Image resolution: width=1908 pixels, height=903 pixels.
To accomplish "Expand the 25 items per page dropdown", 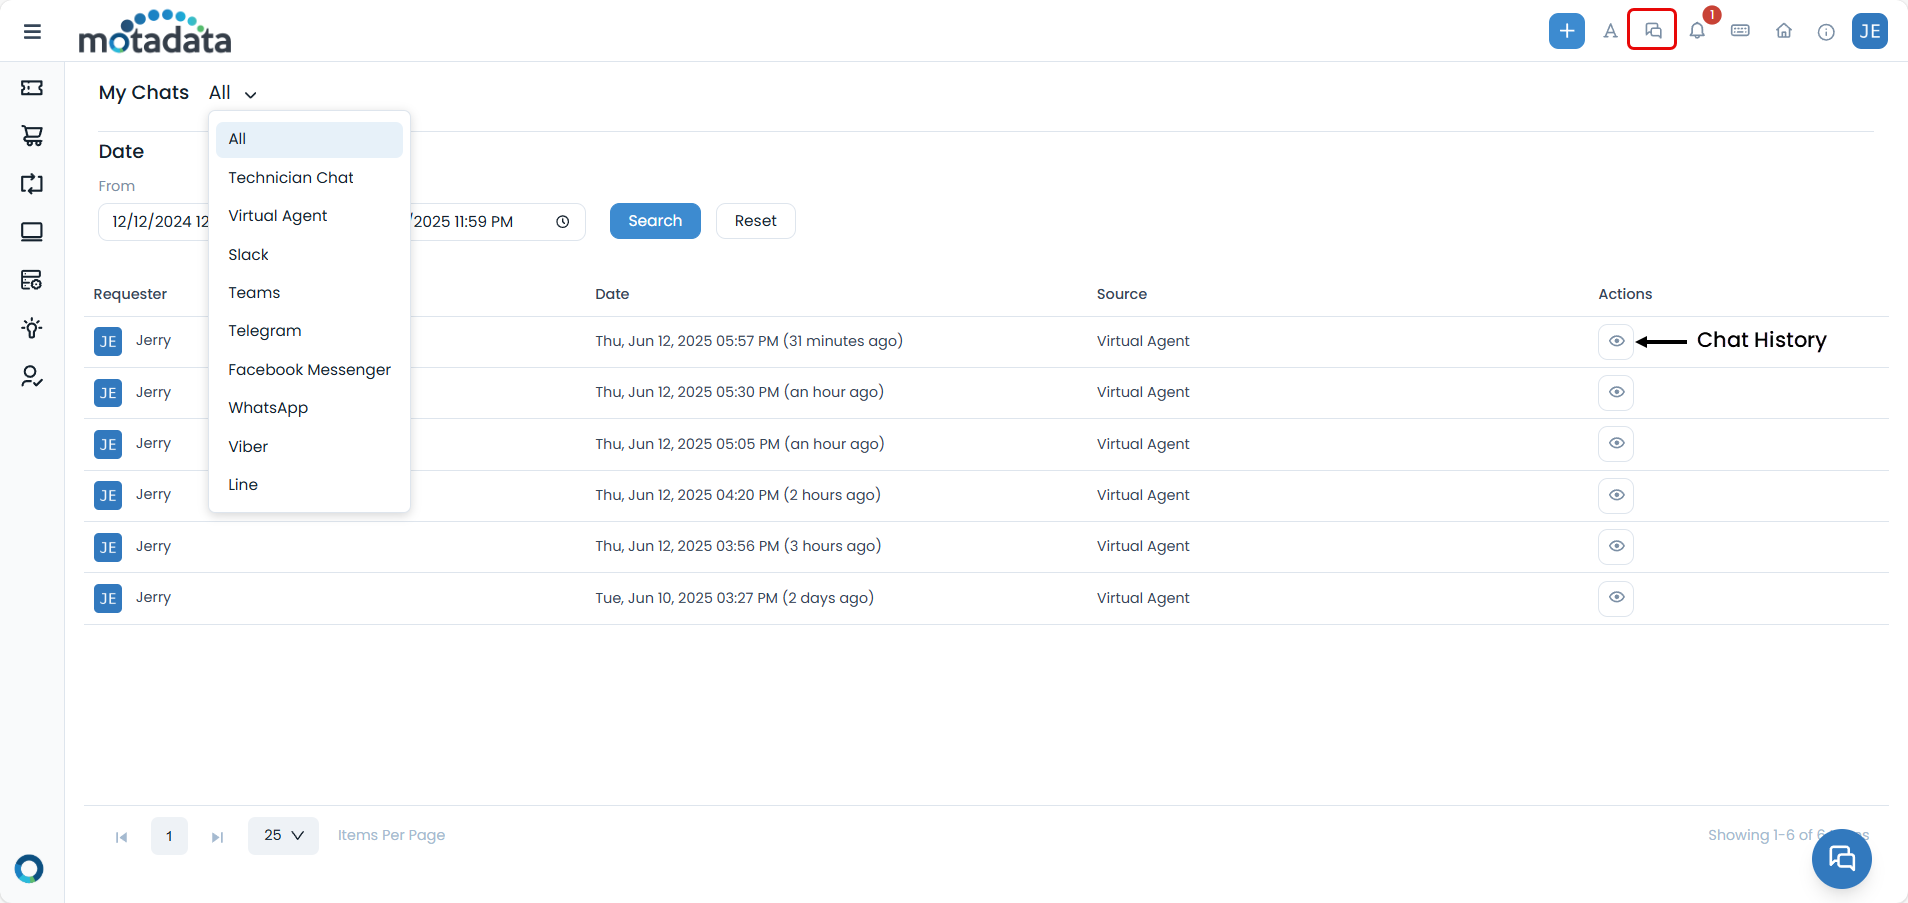I will (283, 835).
